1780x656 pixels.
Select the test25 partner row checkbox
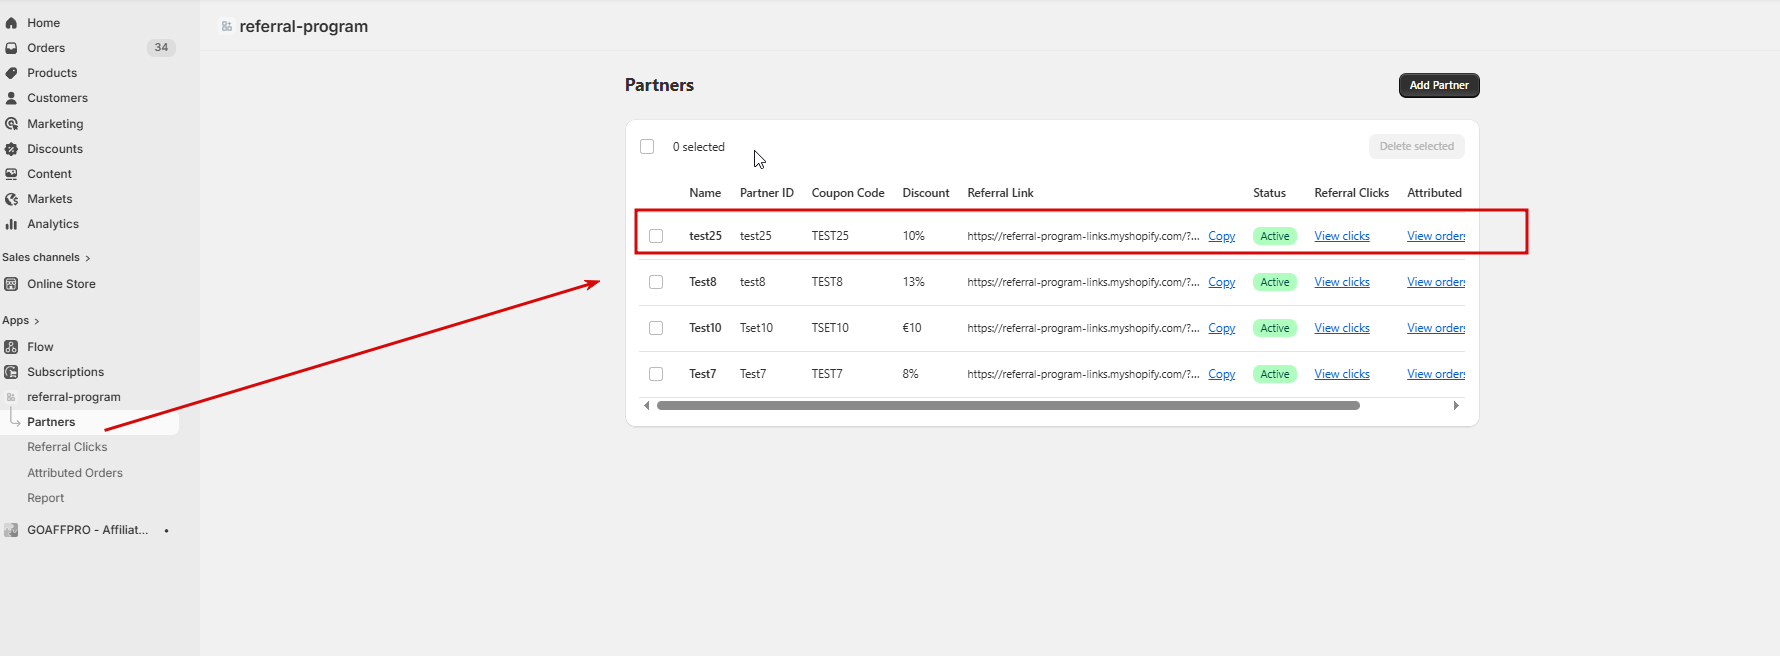tap(656, 236)
